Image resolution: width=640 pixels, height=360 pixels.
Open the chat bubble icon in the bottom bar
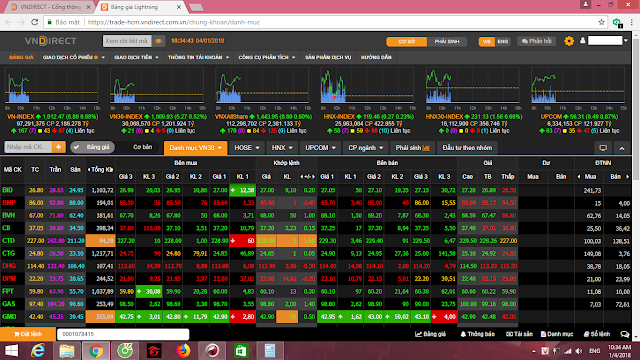click(624, 334)
